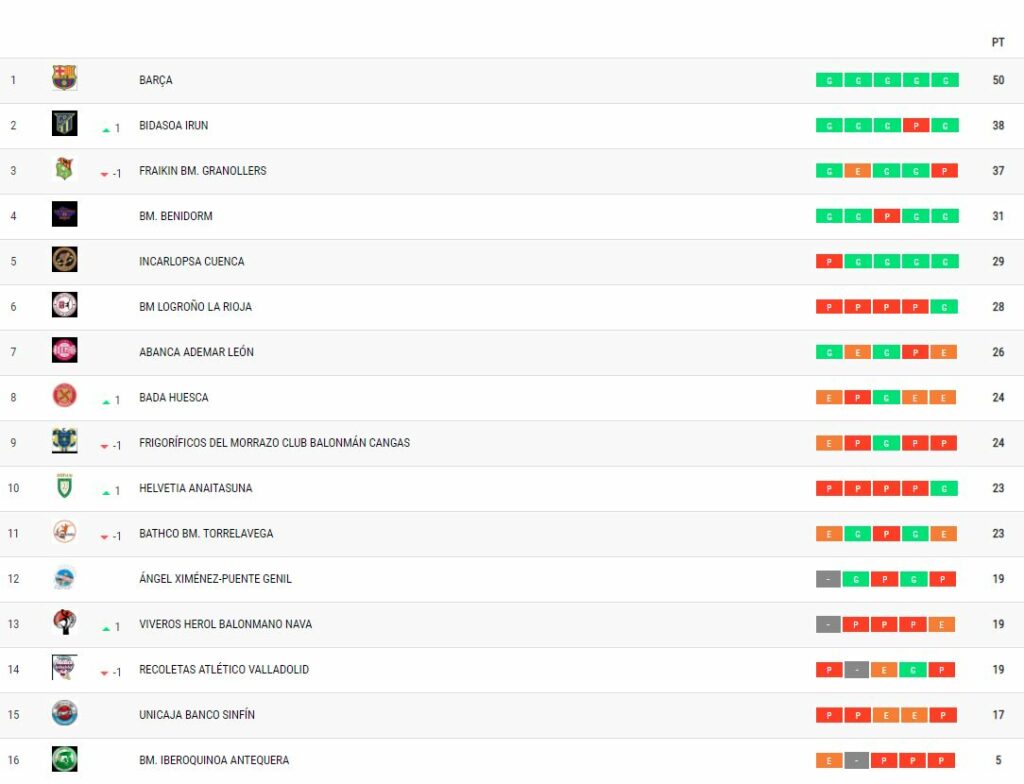Click Barça's 50 points value
Screen dimensions: 1024x784
998,80
